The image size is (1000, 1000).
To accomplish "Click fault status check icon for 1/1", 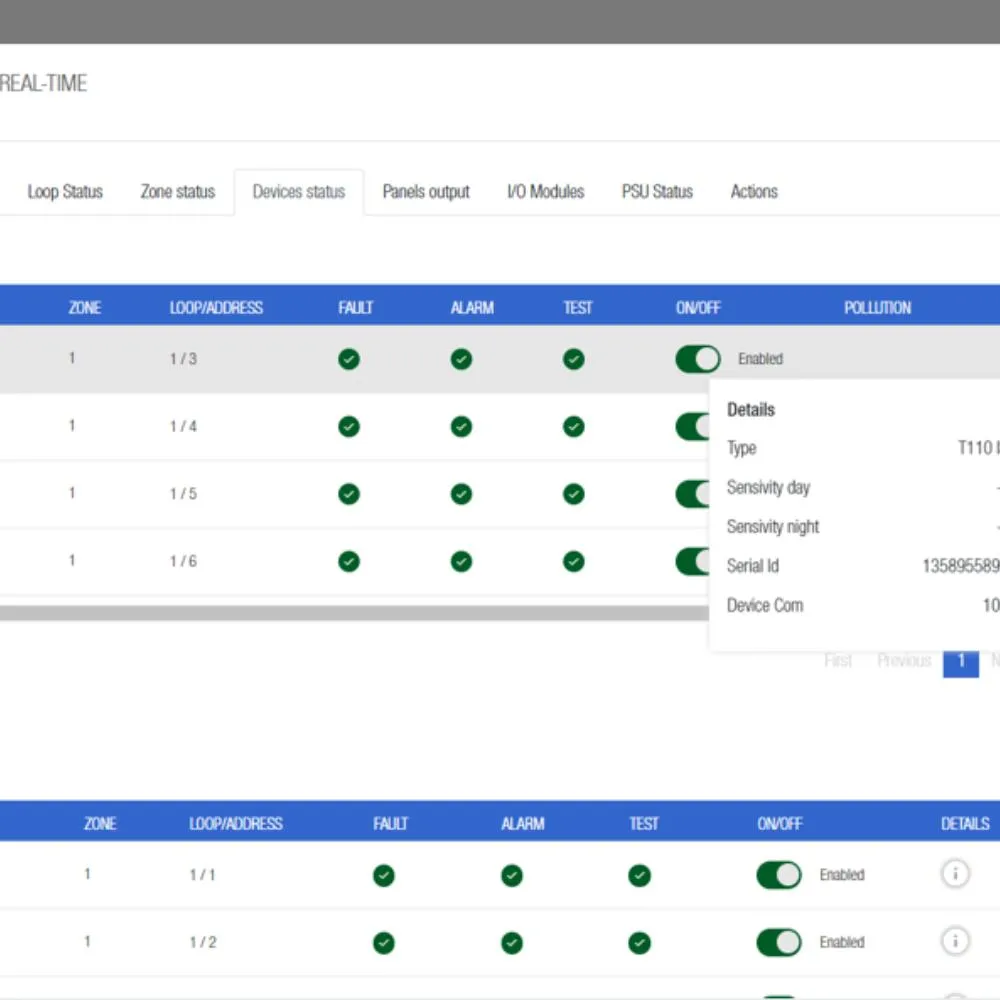I will [x=384, y=876].
